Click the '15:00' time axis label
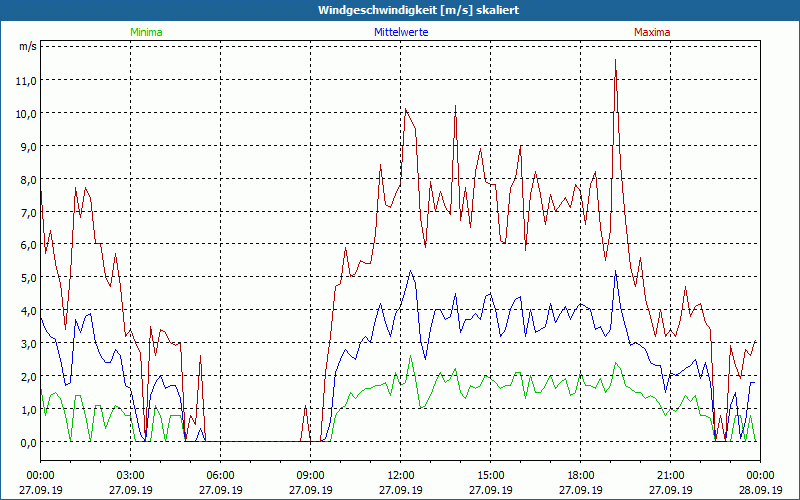This screenshot has width=800, height=500. click(x=491, y=476)
